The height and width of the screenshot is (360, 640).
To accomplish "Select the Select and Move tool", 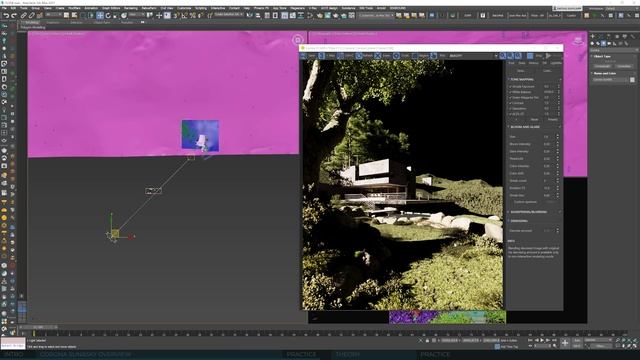I will [x=100, y=16].
